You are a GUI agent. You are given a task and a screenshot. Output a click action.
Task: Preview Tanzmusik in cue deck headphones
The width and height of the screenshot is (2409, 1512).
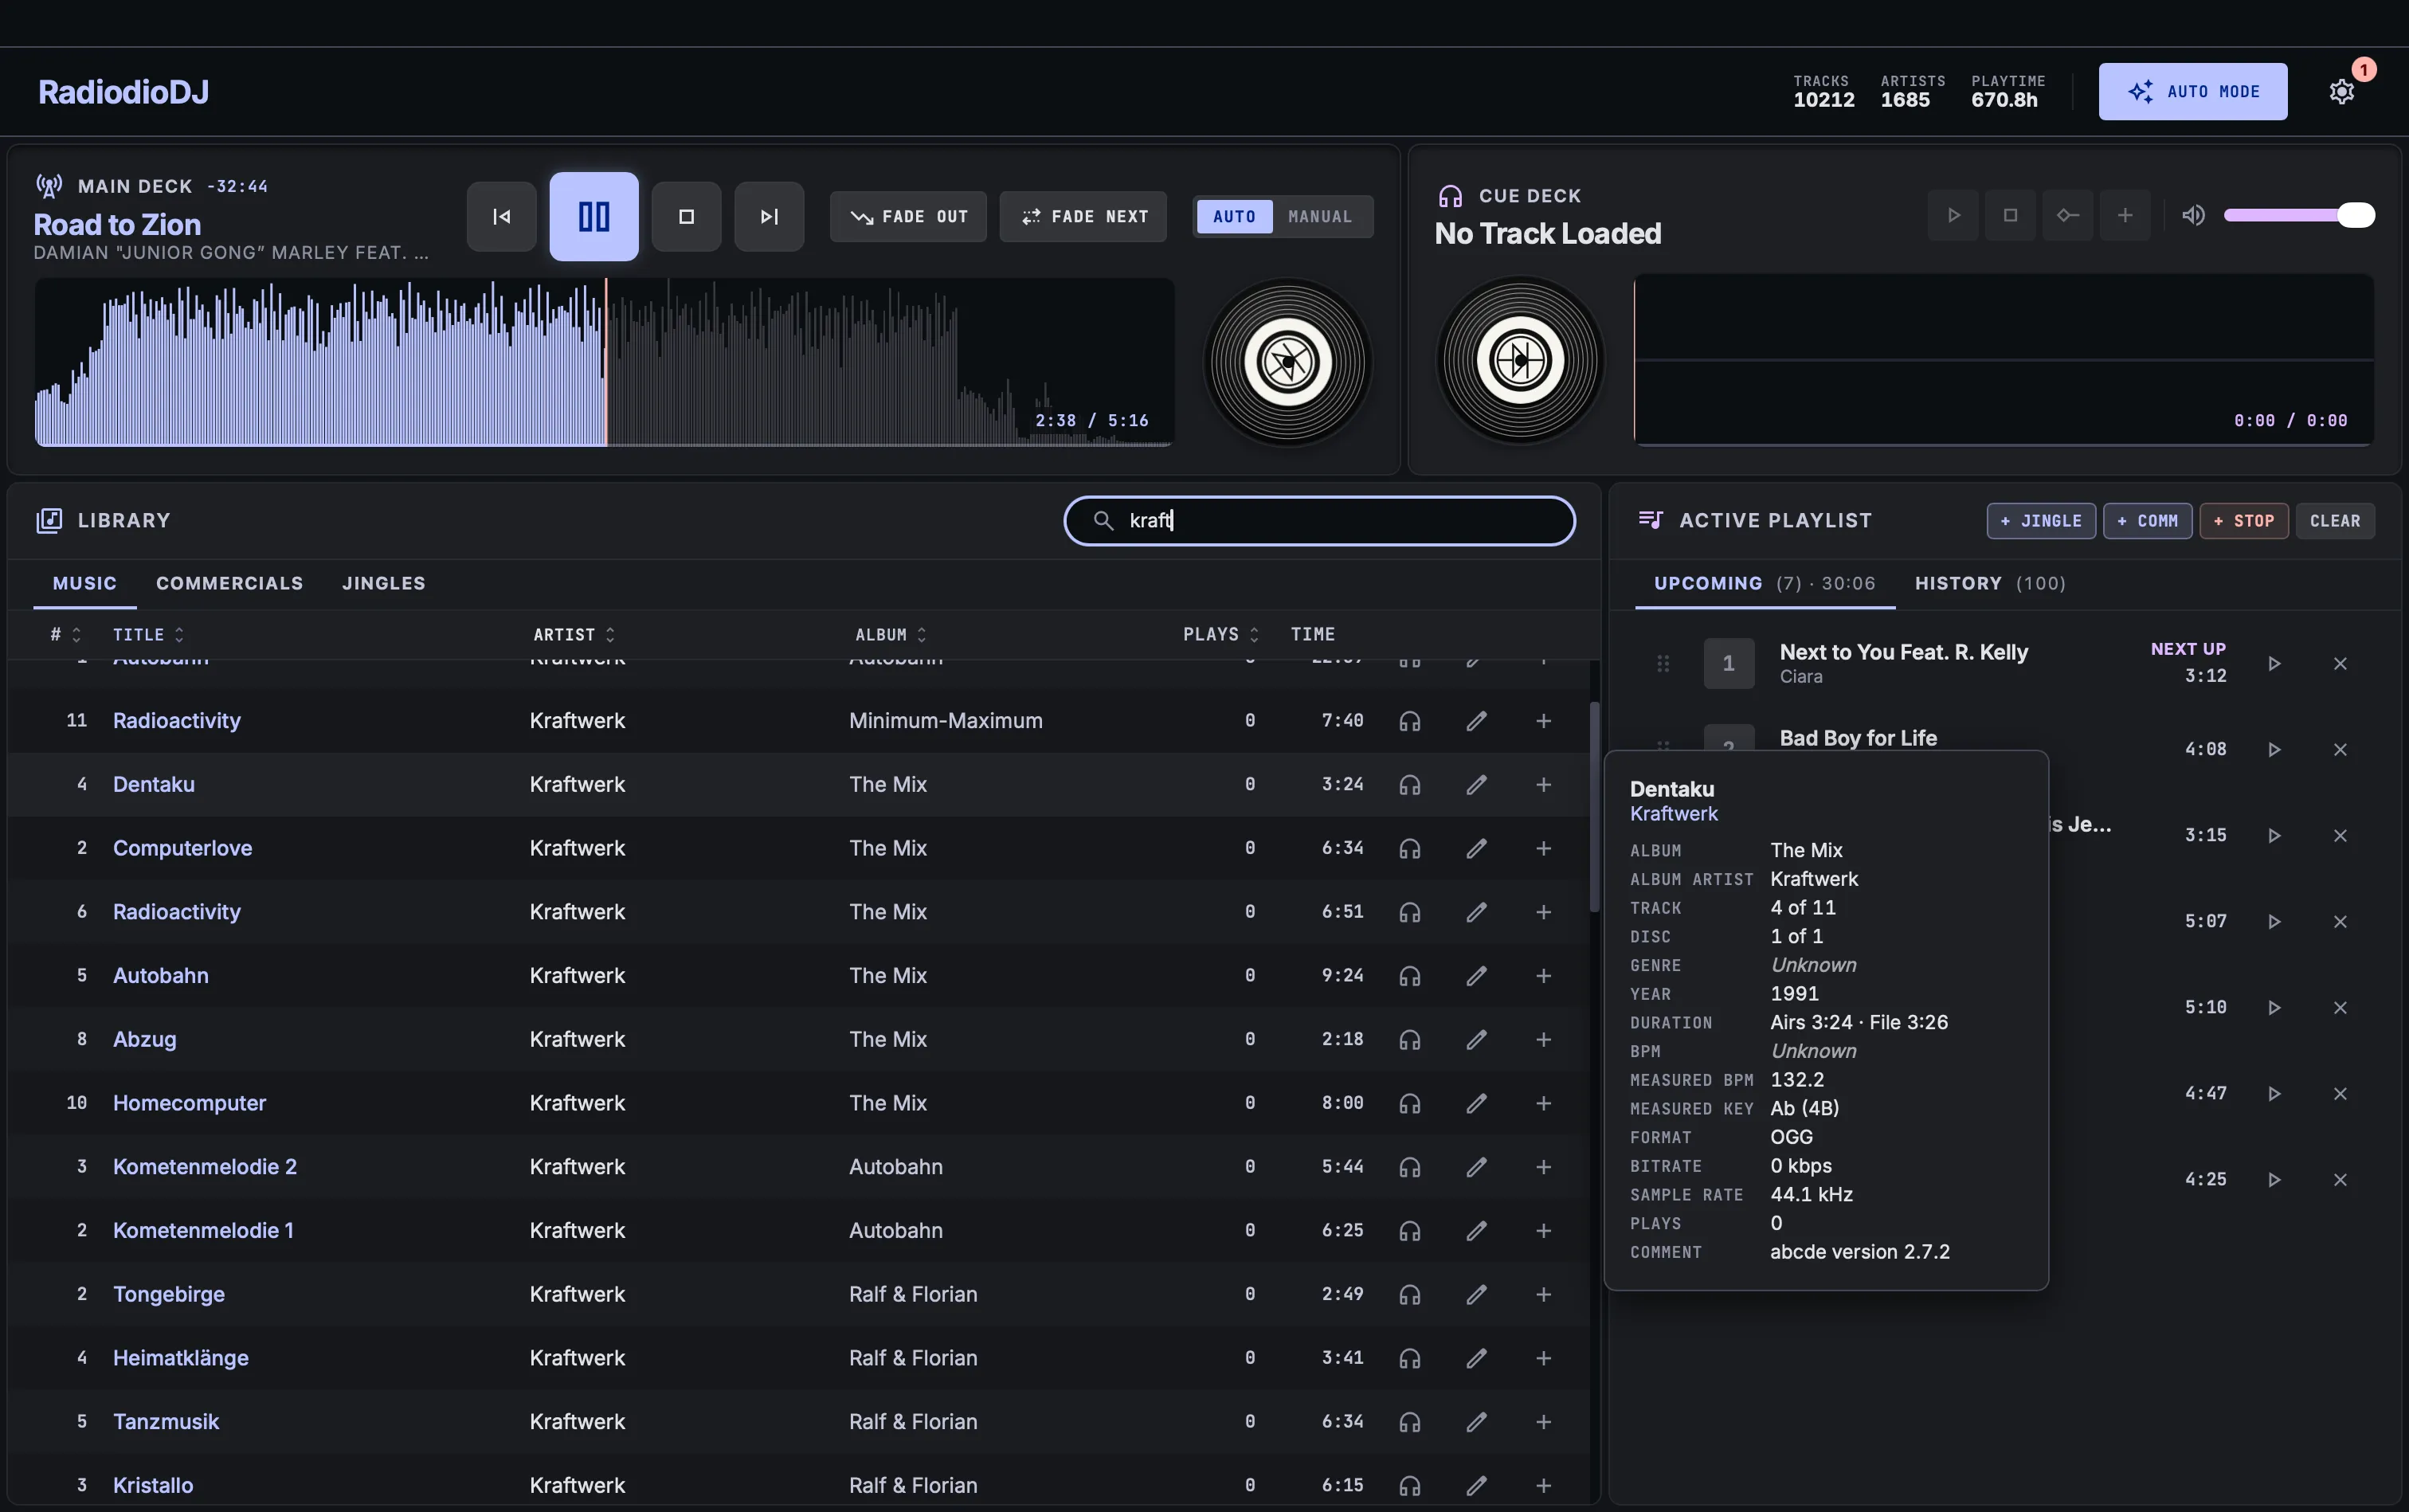pyautogui.click(x=1409, y=1422)
